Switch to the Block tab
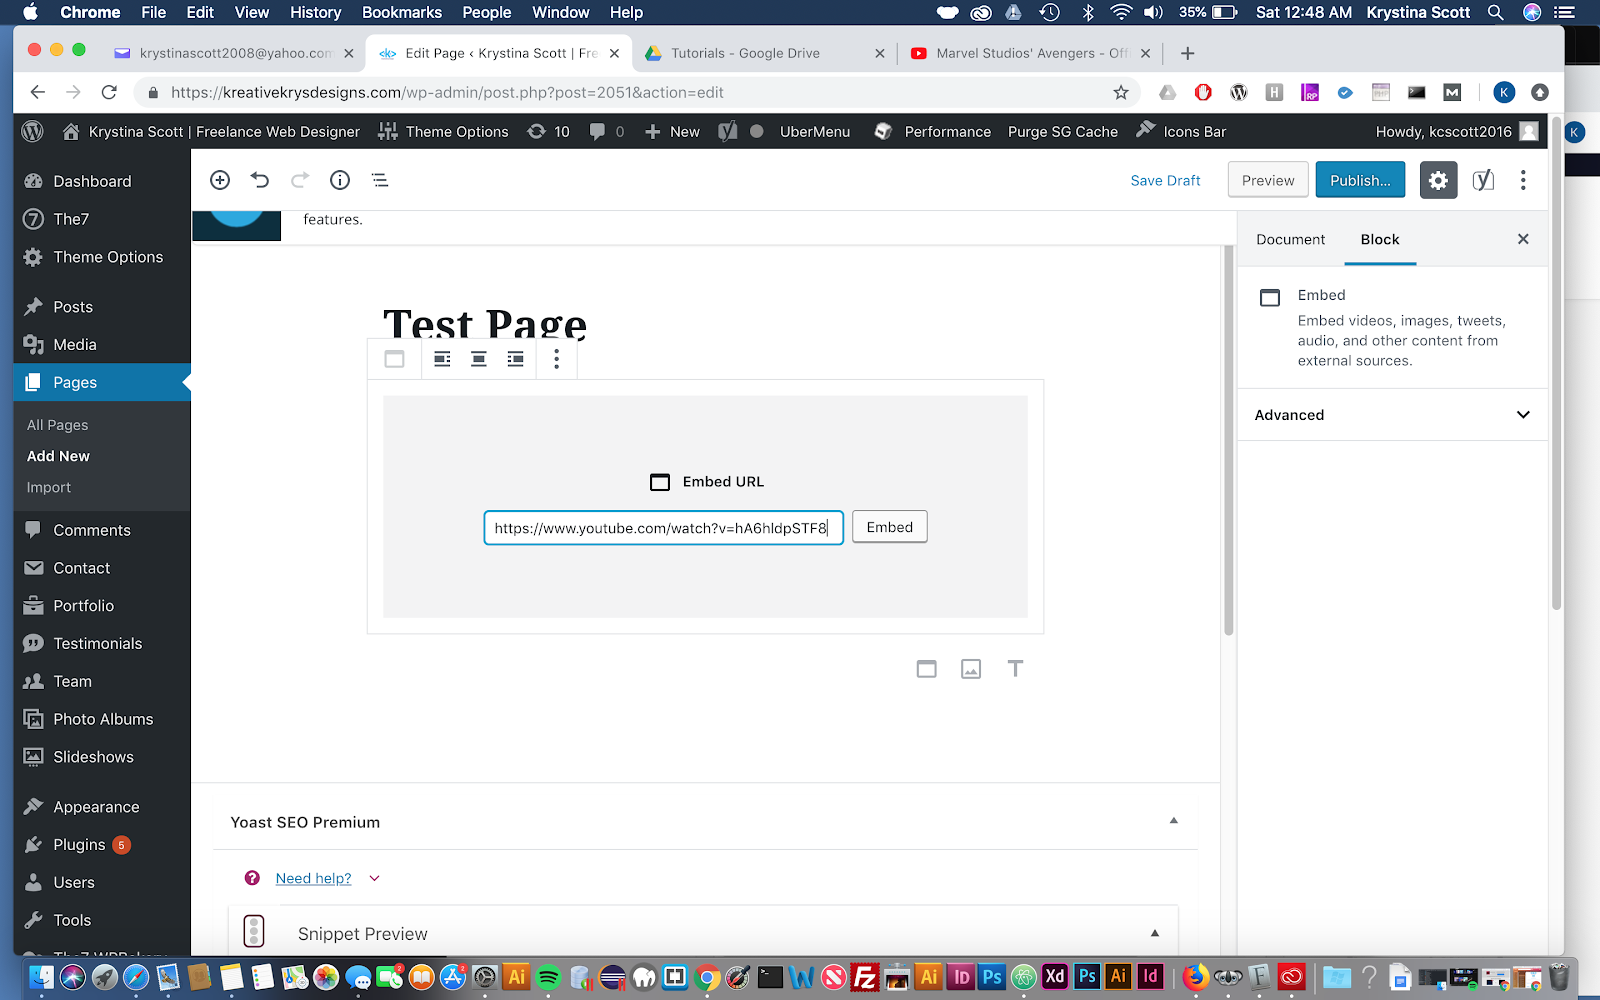Image resolution: width=1600 pixels, height=1000 pixels. [1380, 239]
